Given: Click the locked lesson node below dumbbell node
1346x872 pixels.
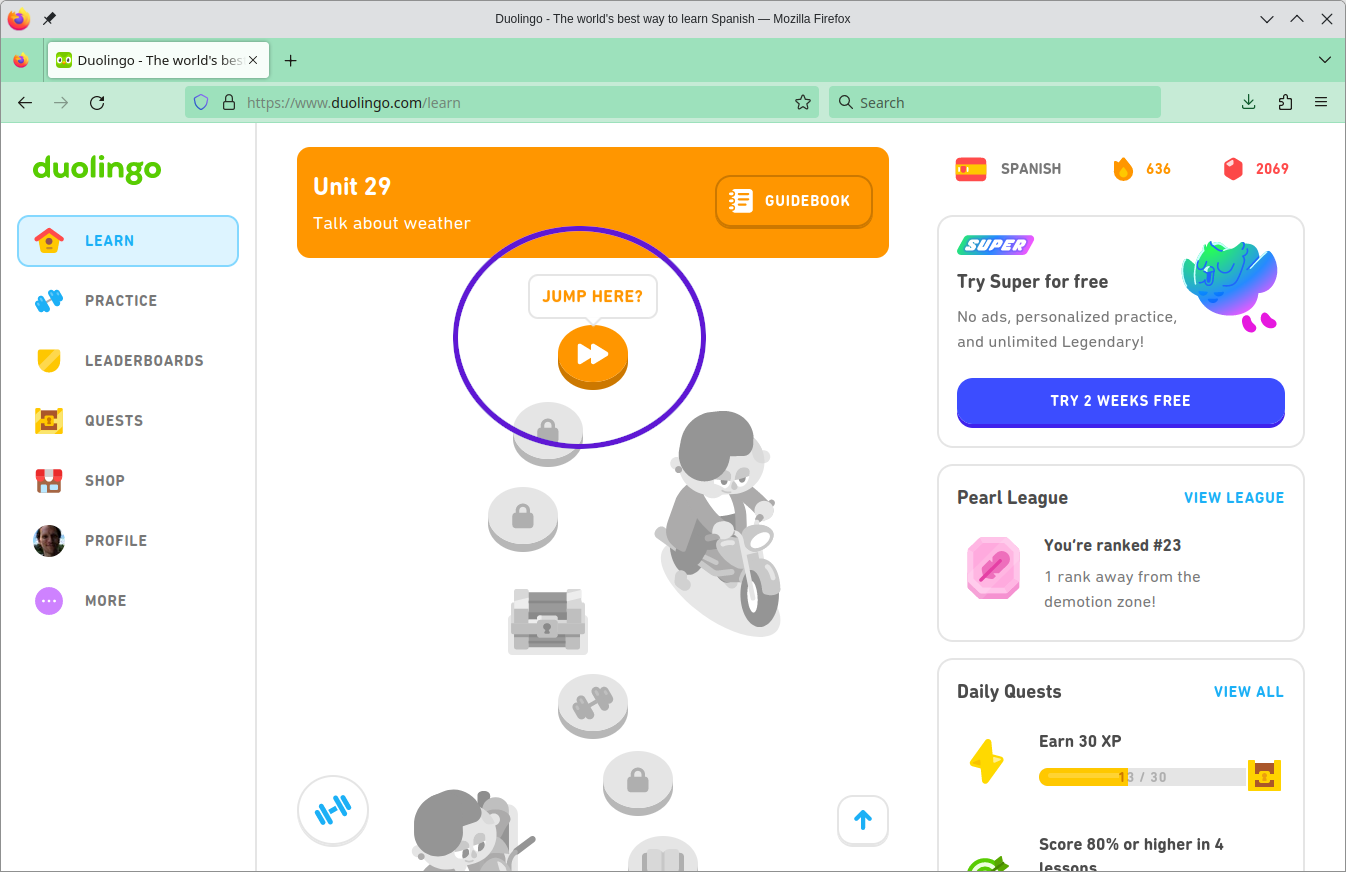Looking at the screenshot, I should tap(638, 783).
